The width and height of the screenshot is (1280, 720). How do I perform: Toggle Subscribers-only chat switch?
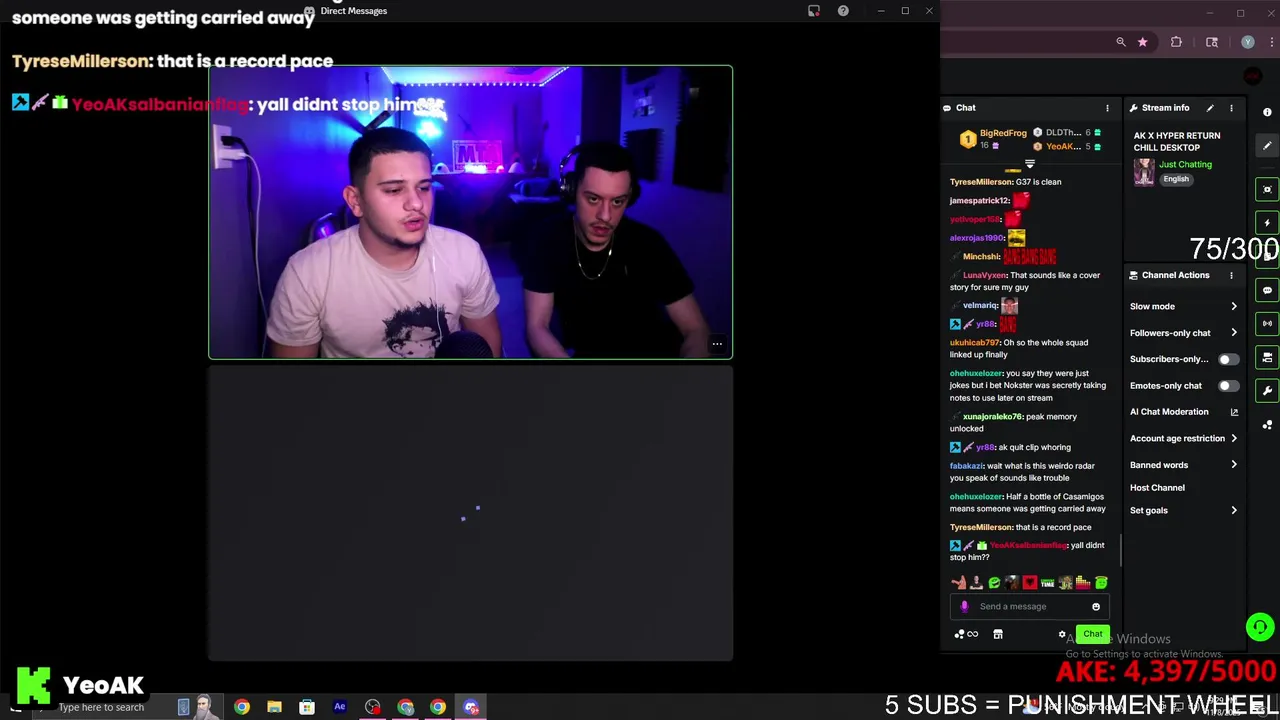(x=1228, y=359)
